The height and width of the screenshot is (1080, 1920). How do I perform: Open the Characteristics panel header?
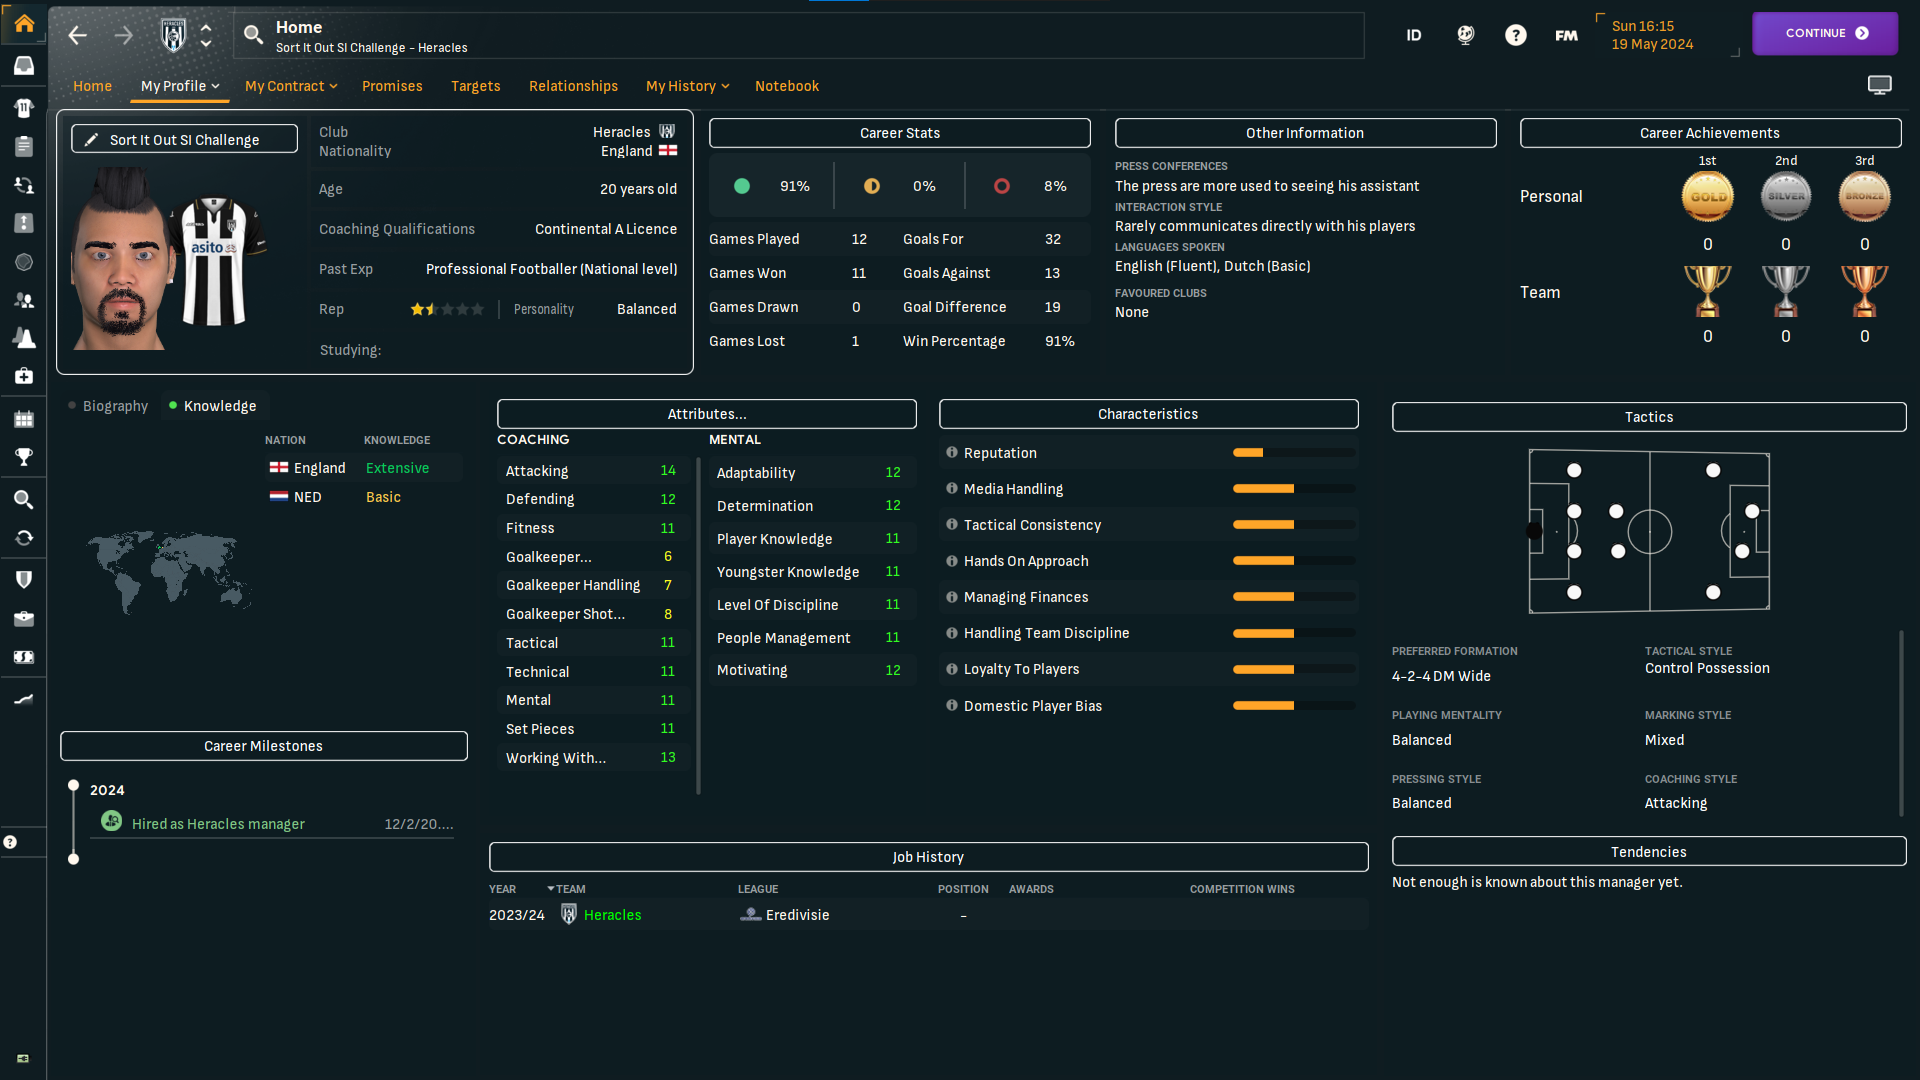(x=1148, y=414)
